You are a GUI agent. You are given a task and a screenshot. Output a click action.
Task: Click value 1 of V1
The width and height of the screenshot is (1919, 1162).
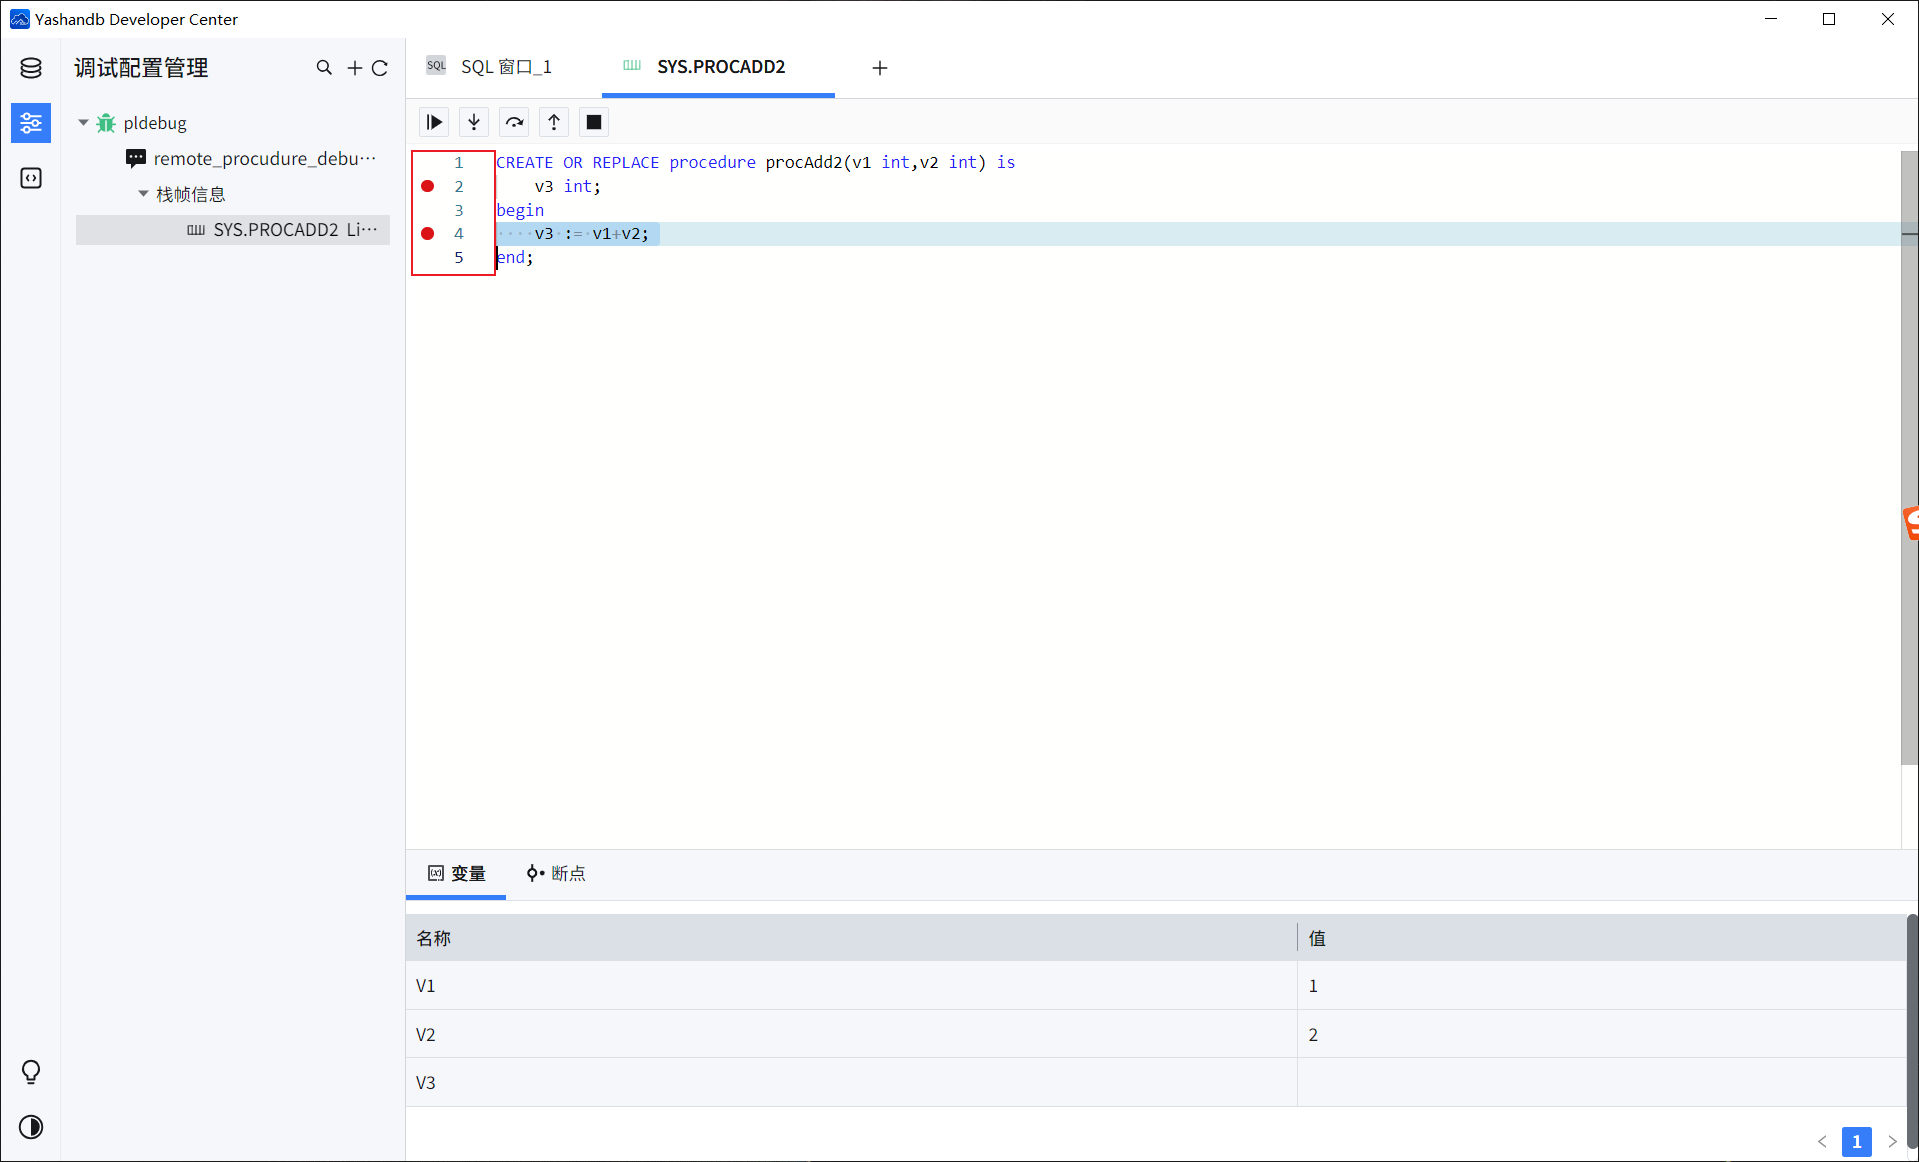coord(1313,986)
